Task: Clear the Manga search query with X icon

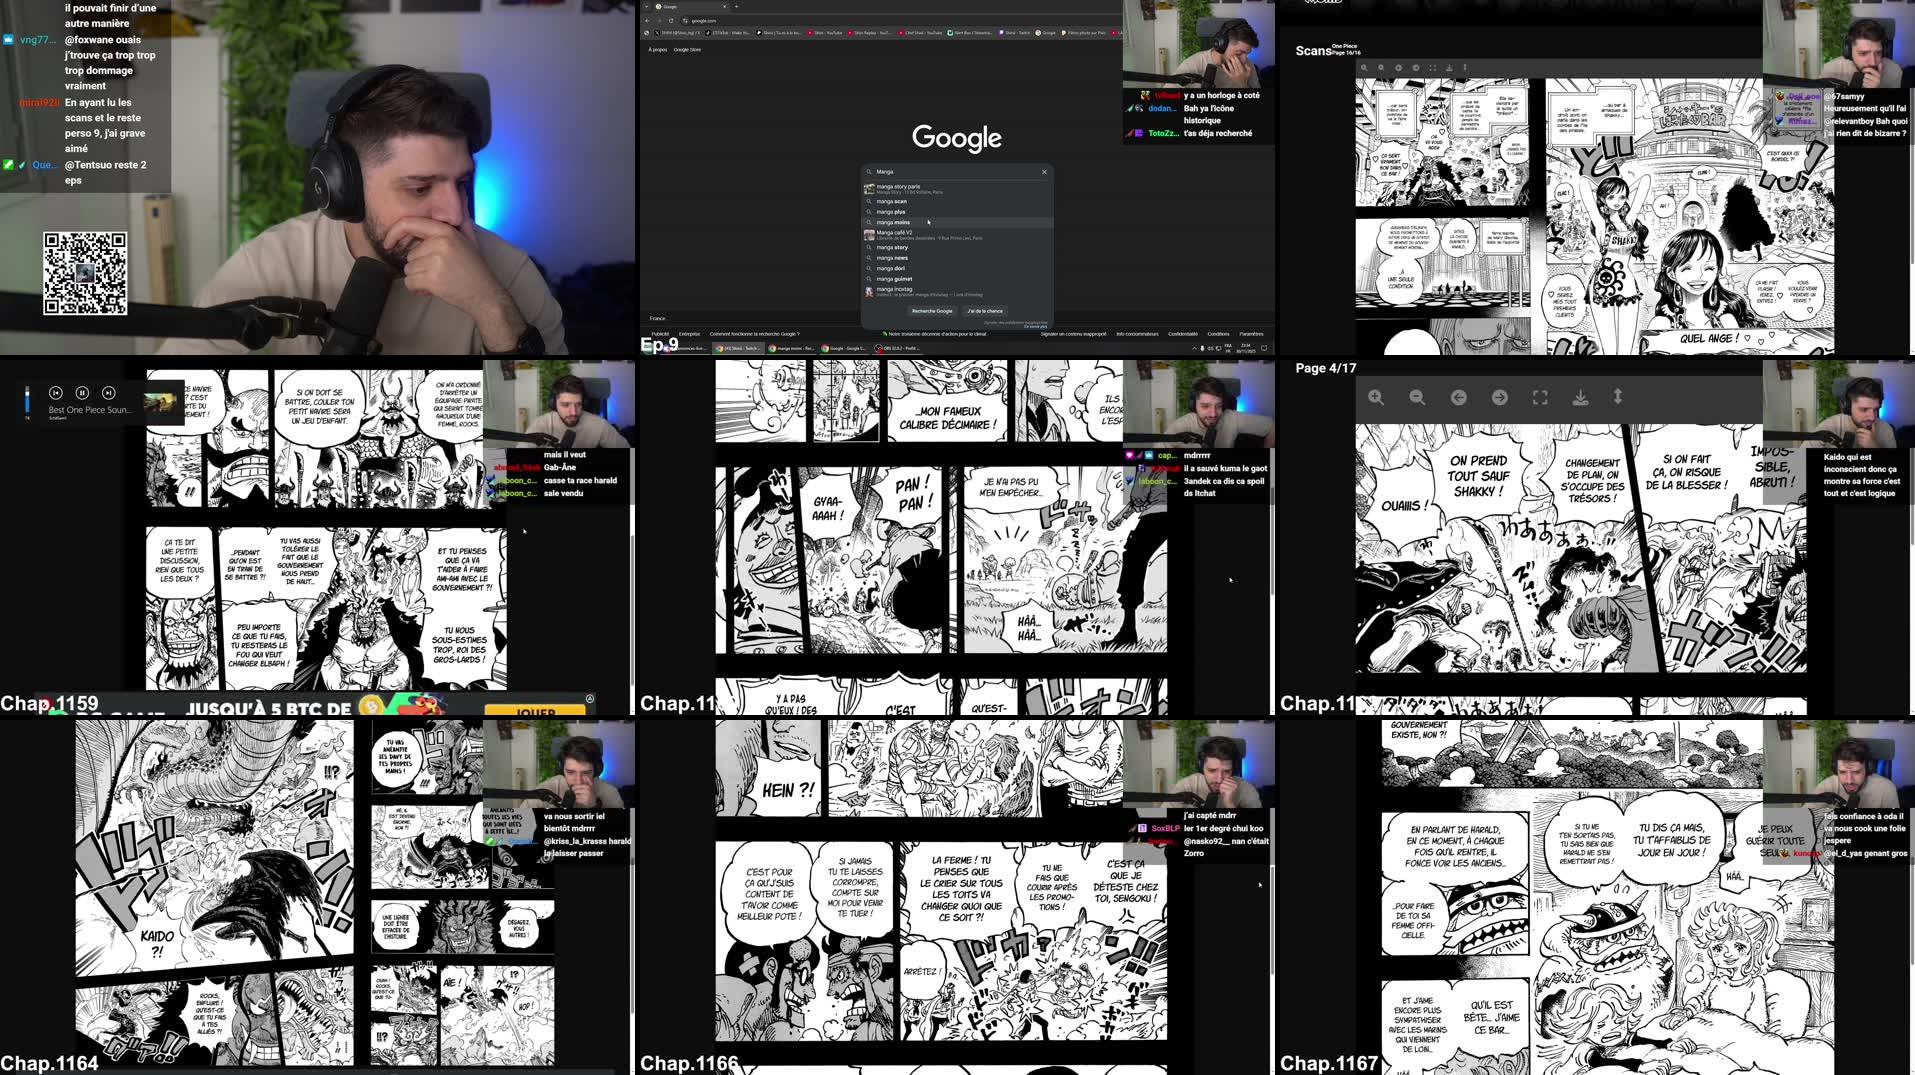Action: click(1045, 172)
